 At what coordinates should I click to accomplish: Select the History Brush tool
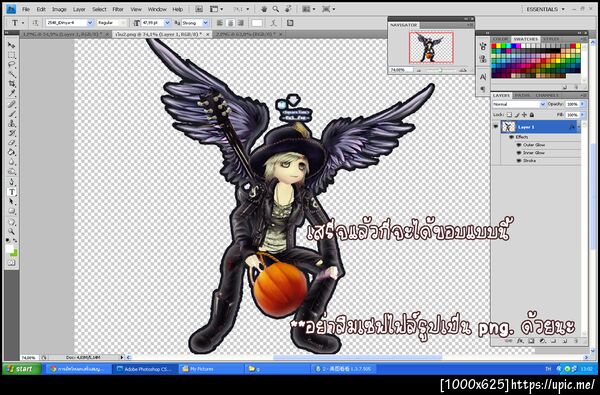click(x=12, y=133)
